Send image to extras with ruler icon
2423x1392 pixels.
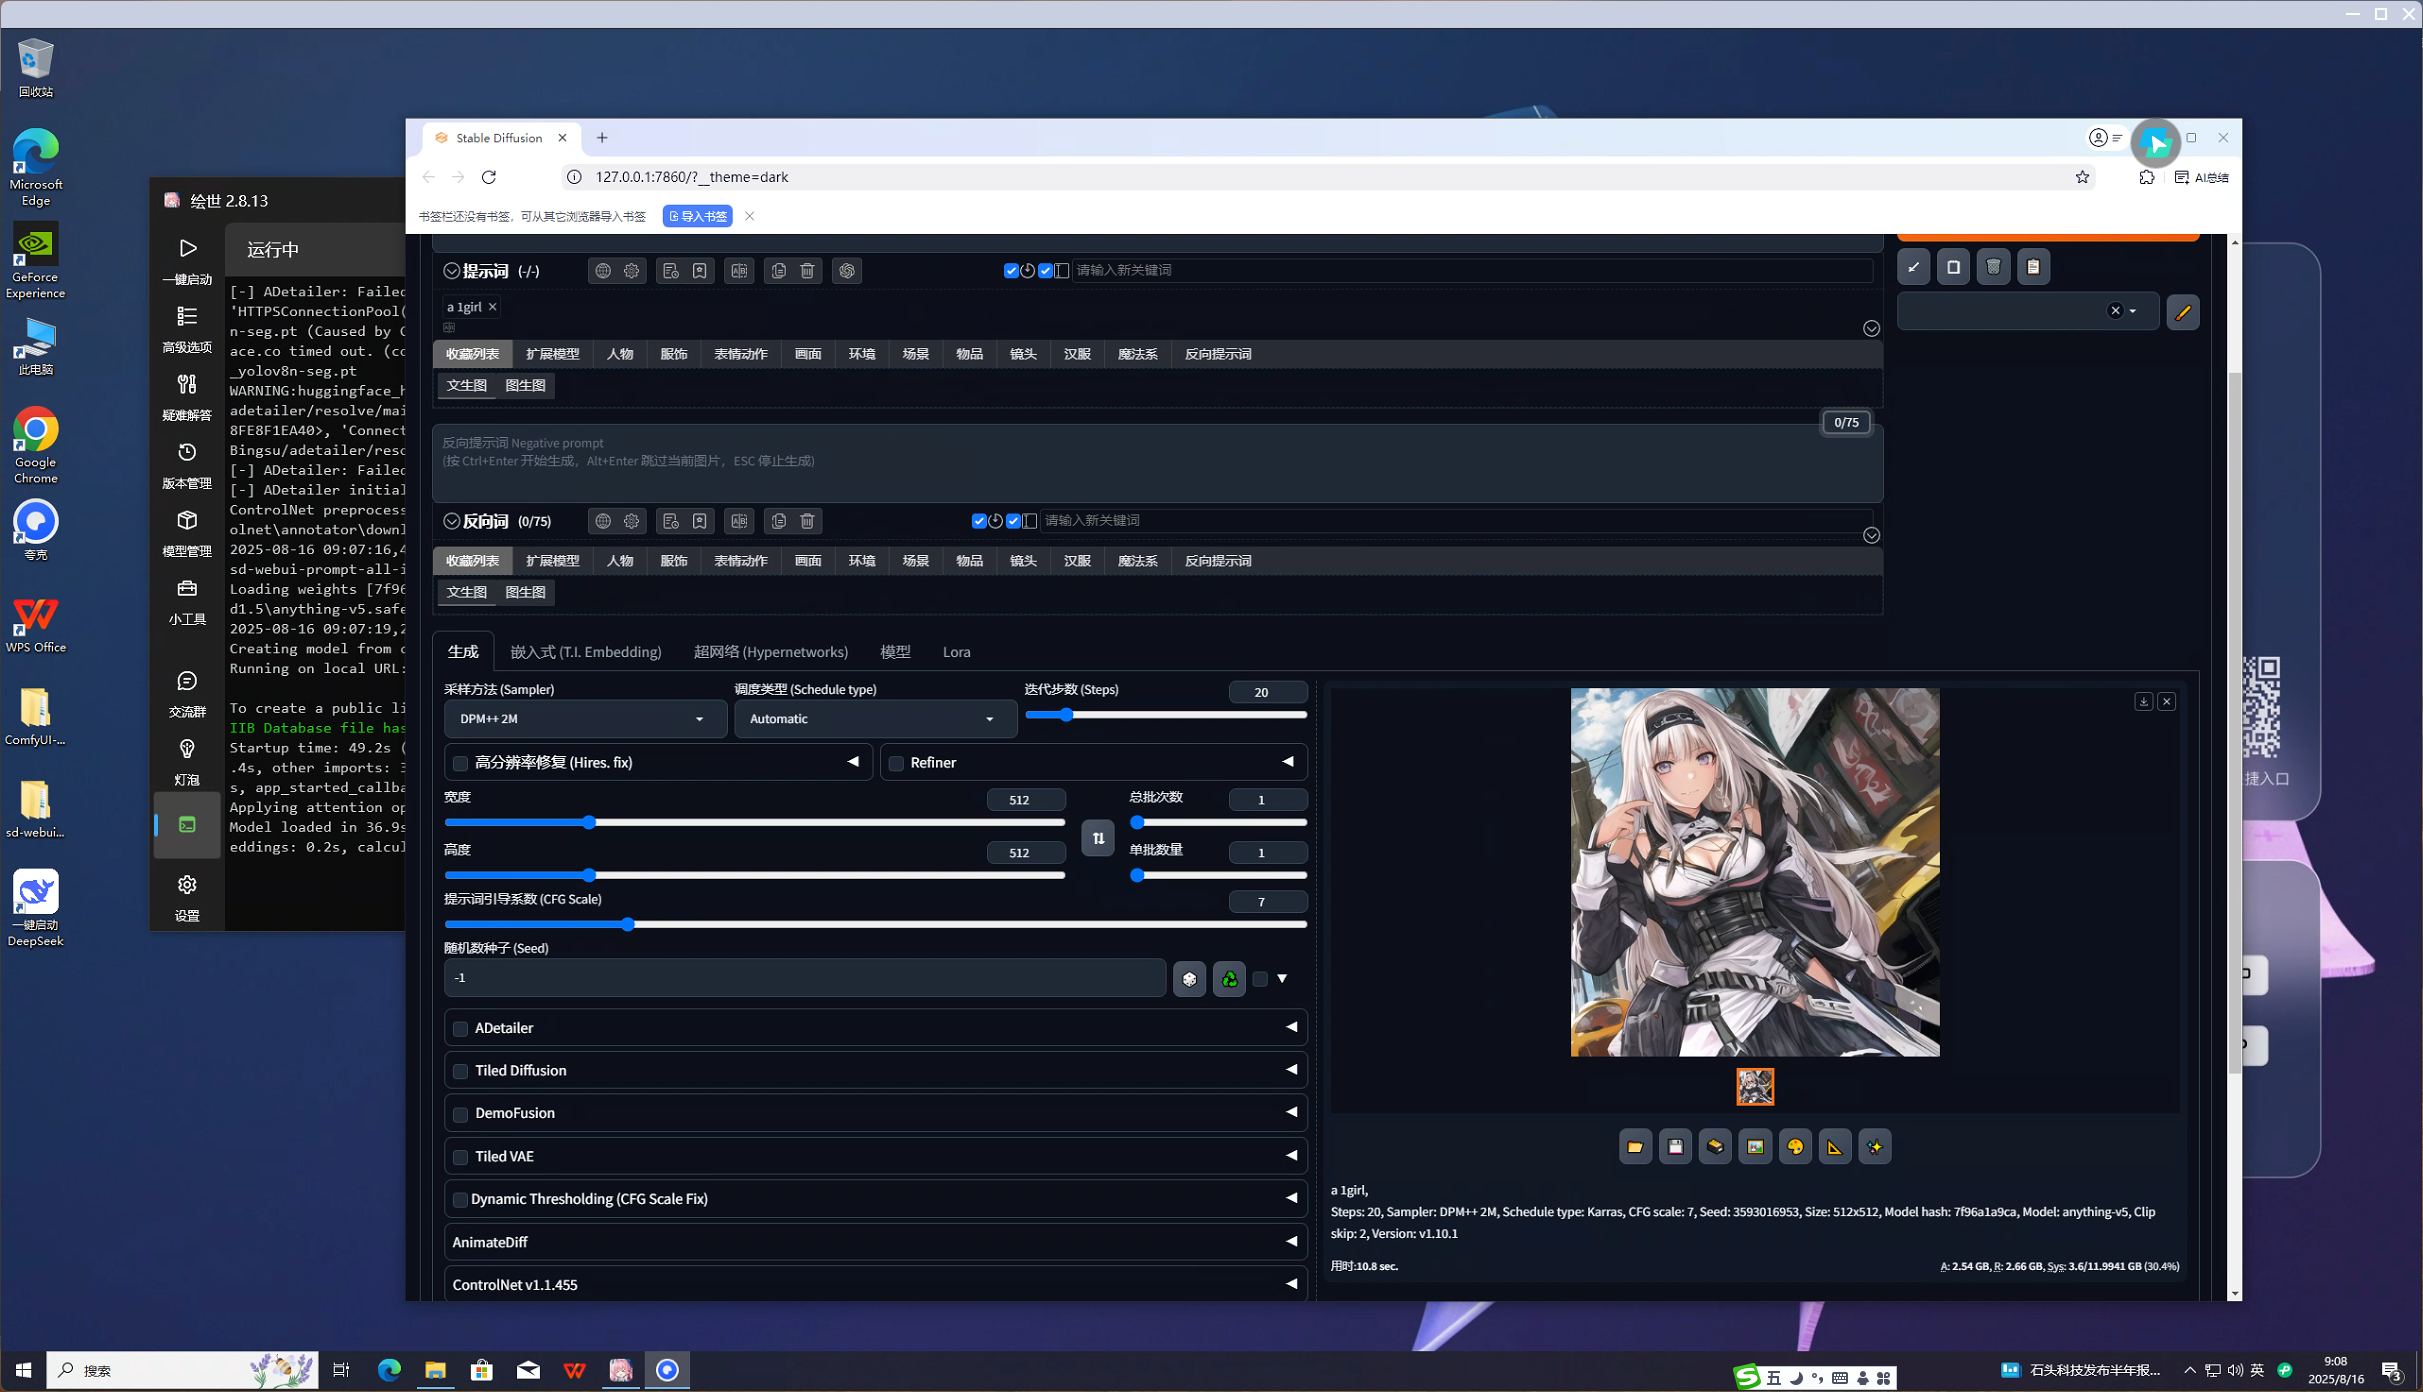tap(1835, 1147)
